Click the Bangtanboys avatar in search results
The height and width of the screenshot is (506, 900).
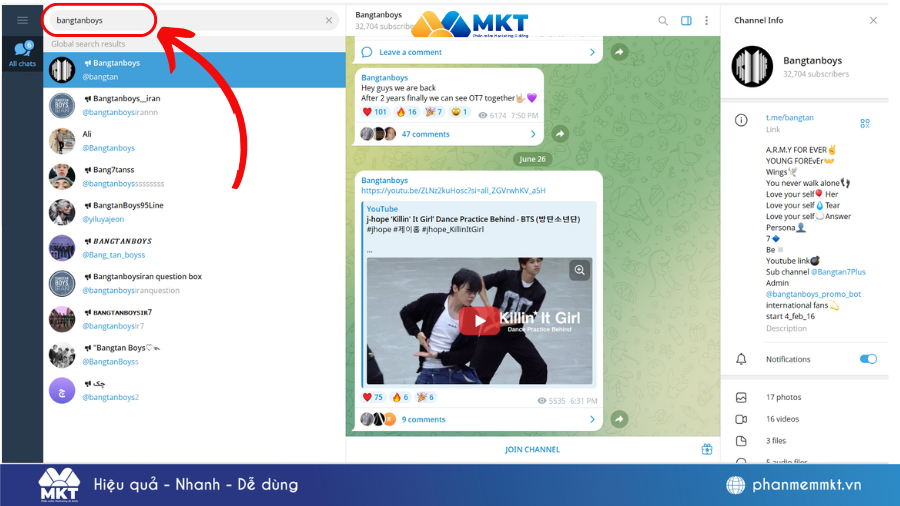pyautogui.click(x=62, y=70)
